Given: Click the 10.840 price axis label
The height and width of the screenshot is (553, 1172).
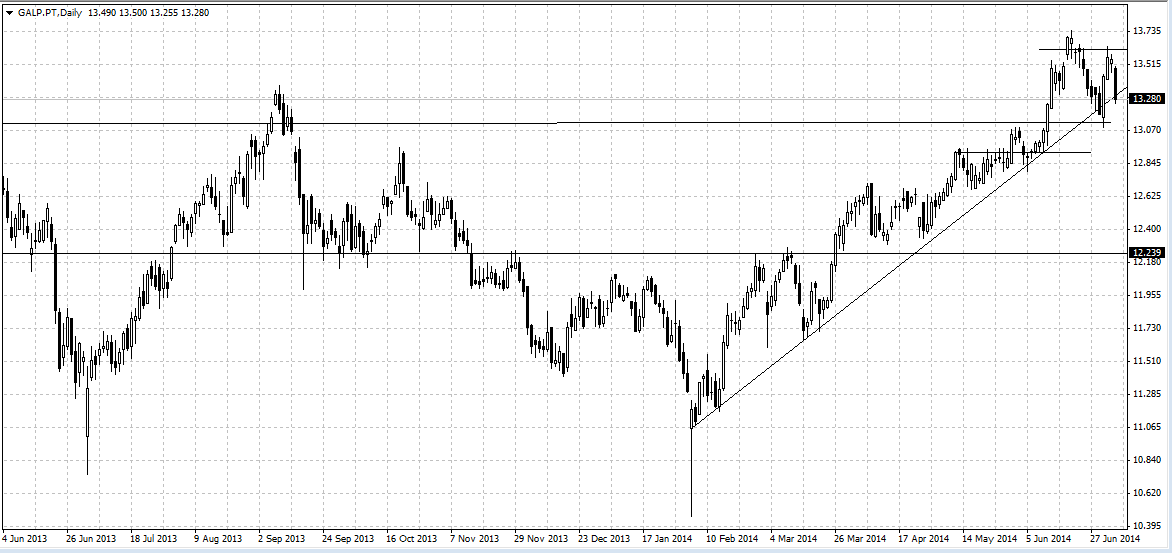Looking at the screenshot, I should (1146, 460).
